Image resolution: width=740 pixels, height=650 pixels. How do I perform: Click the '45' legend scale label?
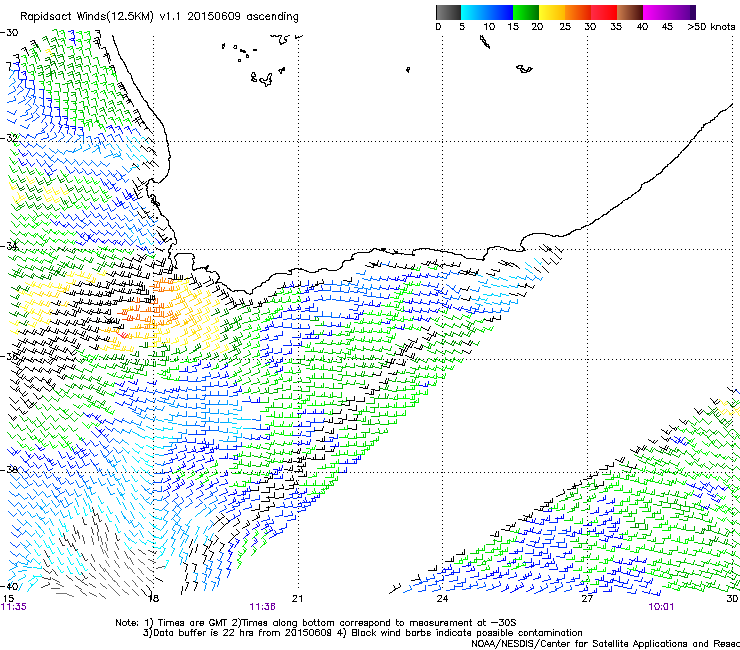pyautogui.click(x=667, y=27)
